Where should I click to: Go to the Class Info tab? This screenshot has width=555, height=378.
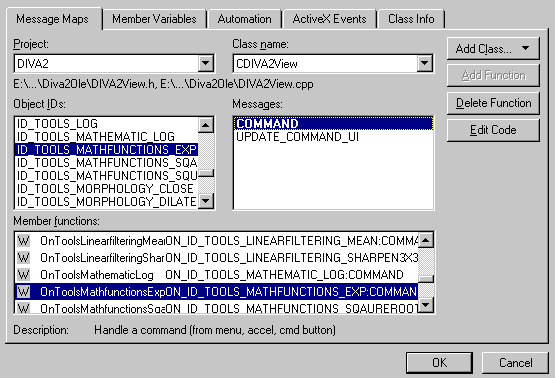(x=411, y=19)
